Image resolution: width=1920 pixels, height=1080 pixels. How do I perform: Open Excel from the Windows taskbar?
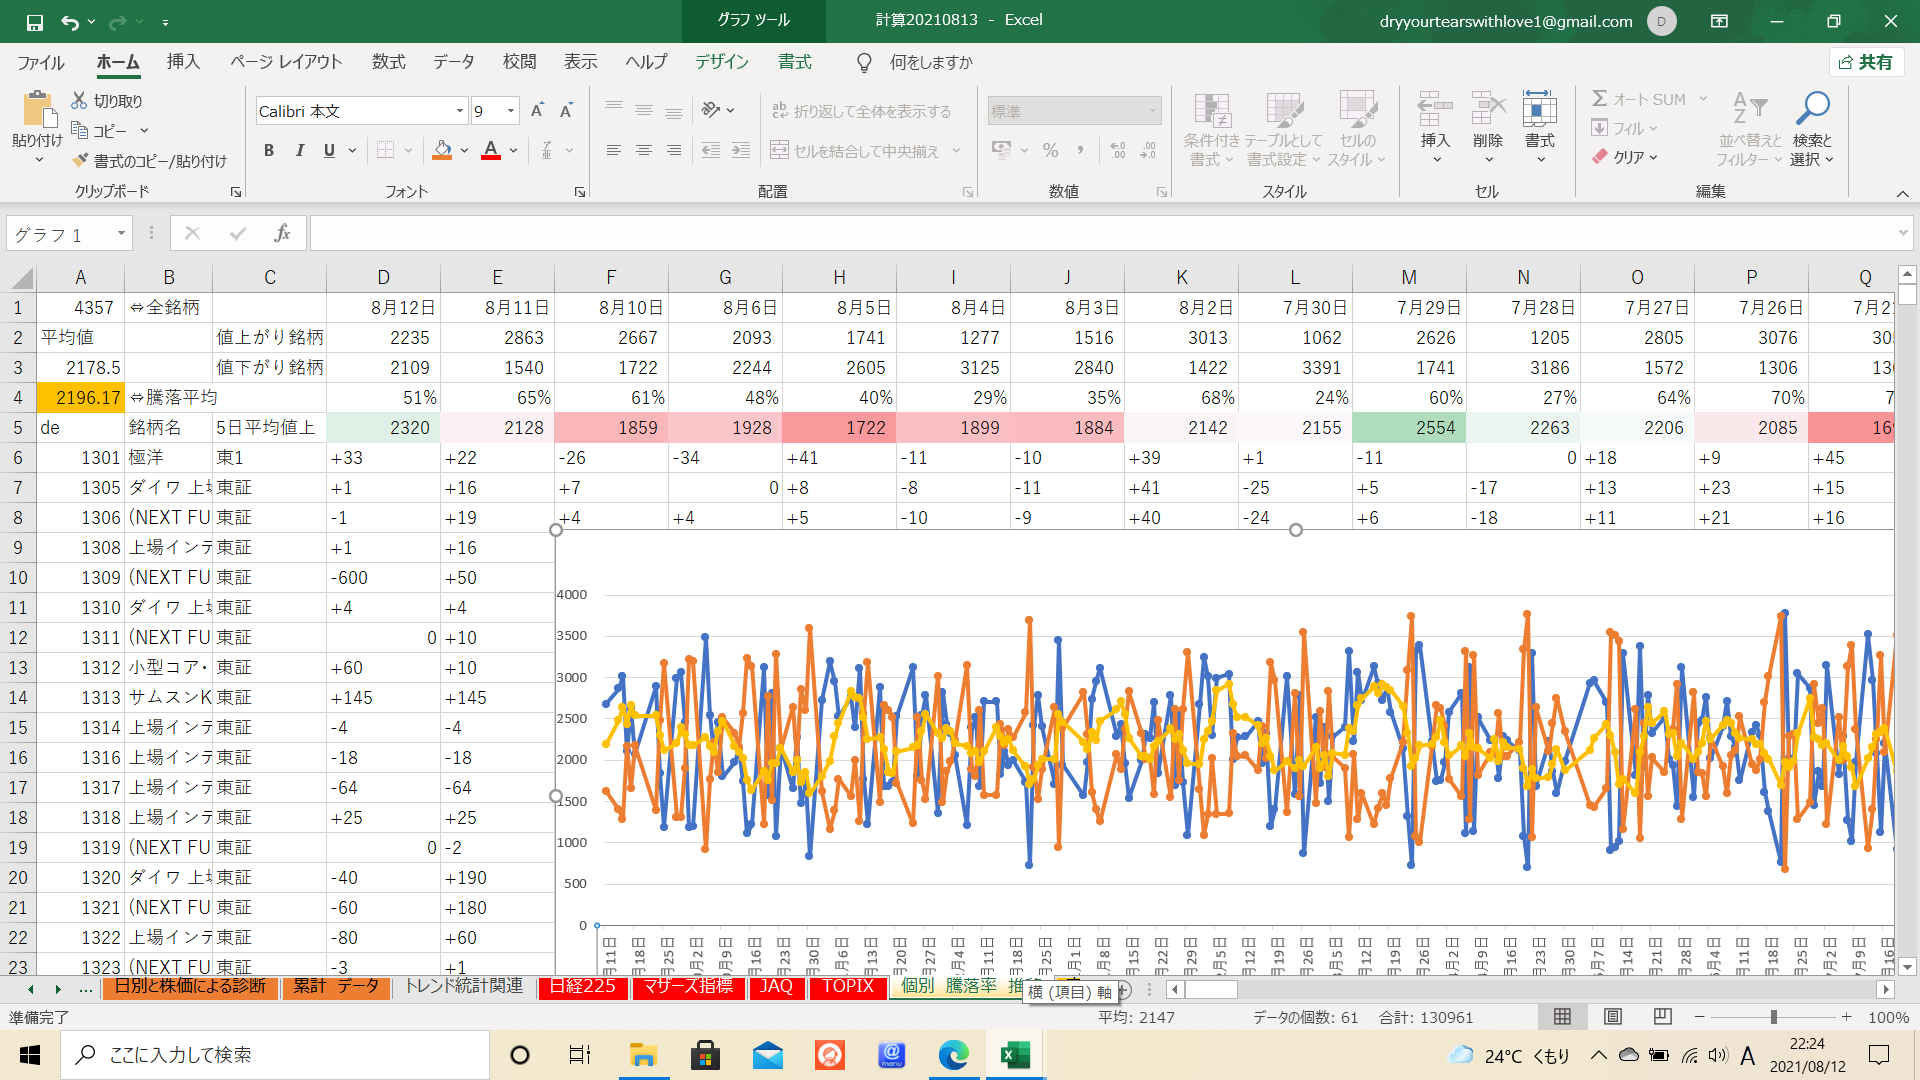pyautogui.click(x=1015, y=1055)
